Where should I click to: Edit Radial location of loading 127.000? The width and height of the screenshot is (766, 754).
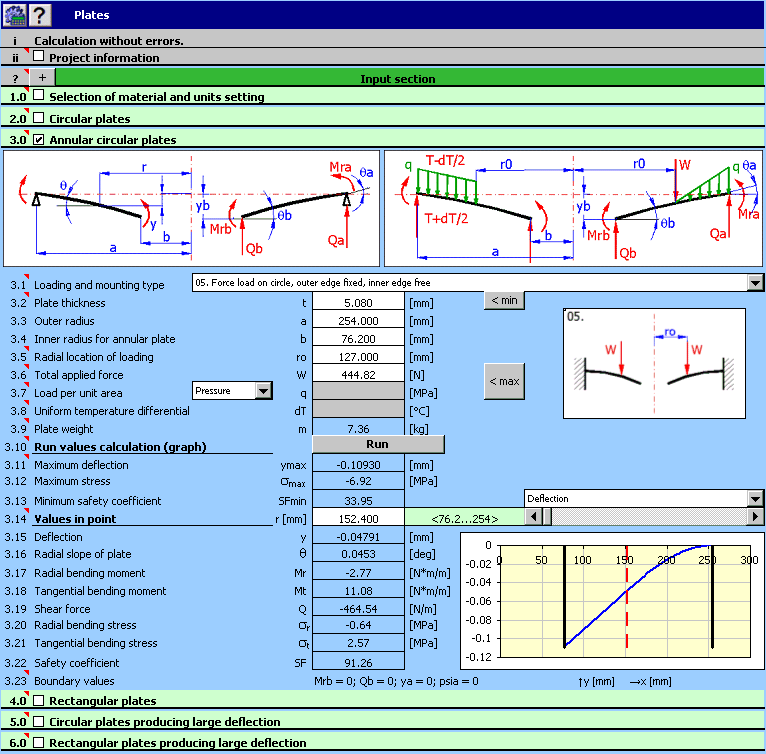click(x=358, y=357)
